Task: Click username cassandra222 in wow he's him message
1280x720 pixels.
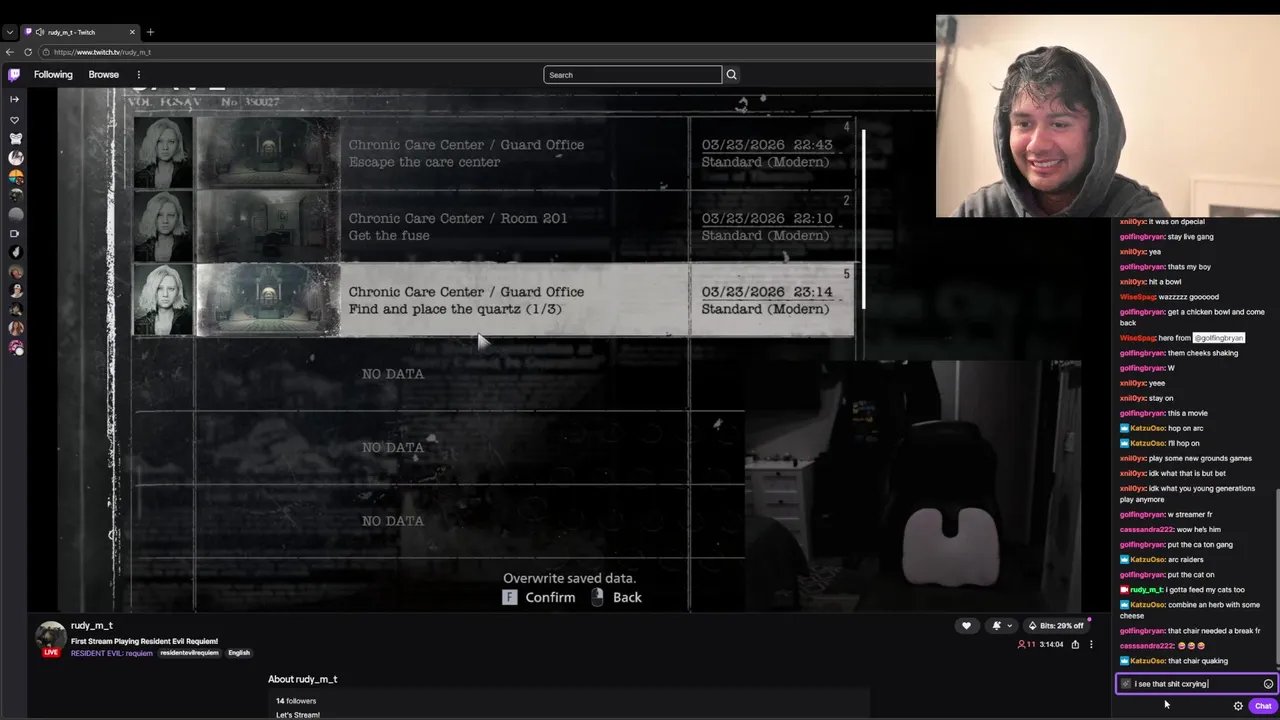Action: coord(1142,530)
